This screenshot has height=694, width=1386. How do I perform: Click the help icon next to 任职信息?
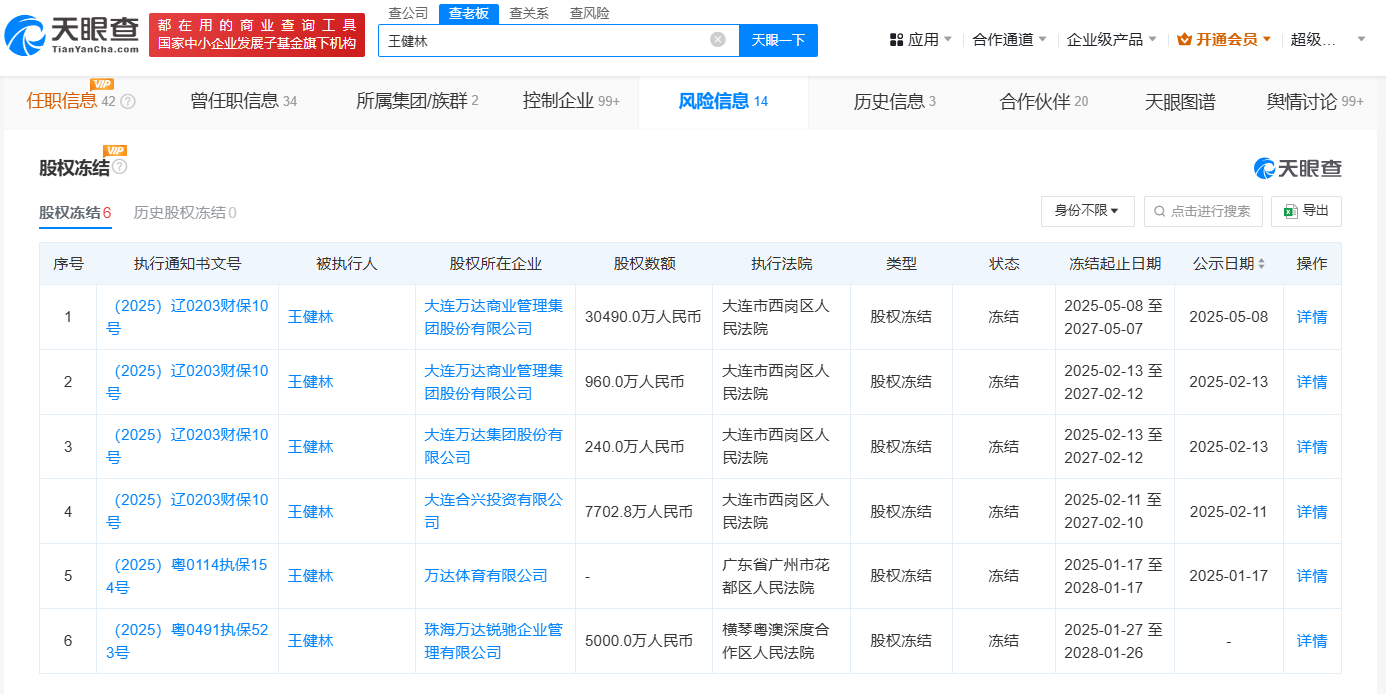pos(128,101)
